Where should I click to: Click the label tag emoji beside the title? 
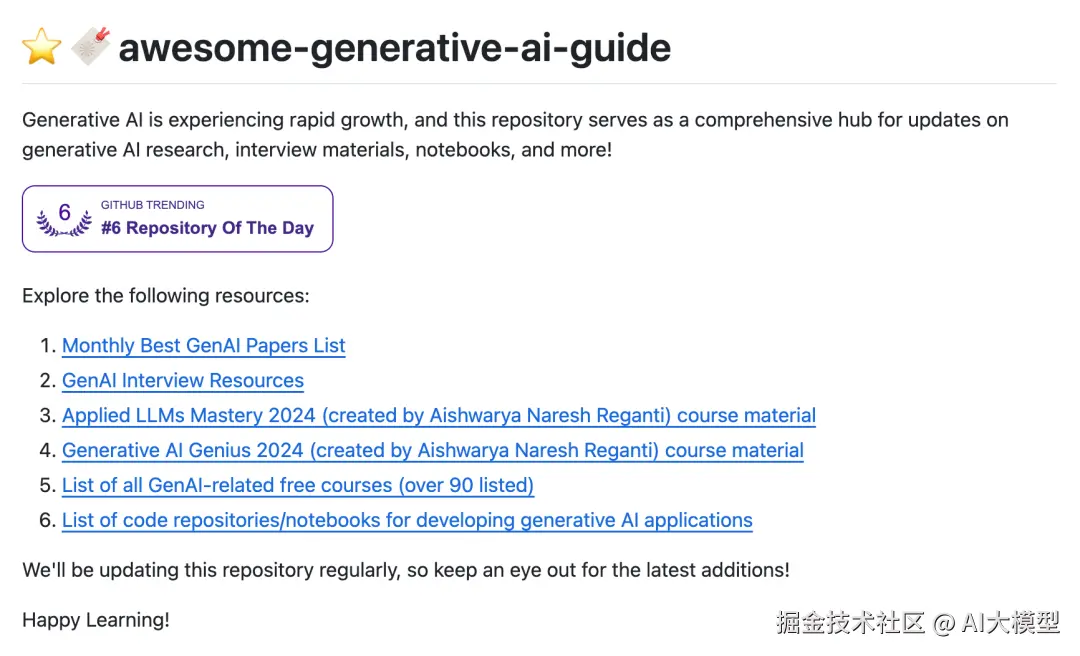tap(91, 46)
